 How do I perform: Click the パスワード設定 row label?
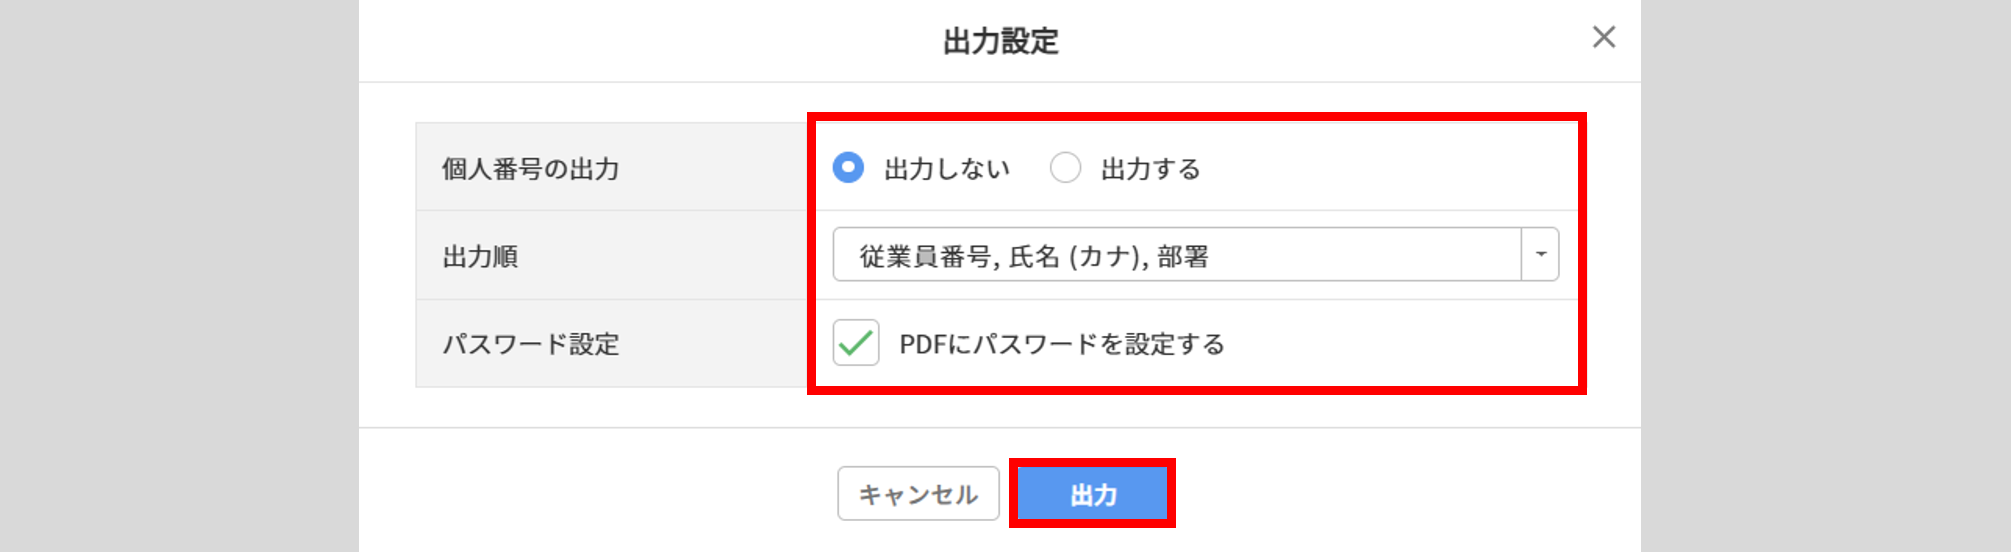[531, 344]
